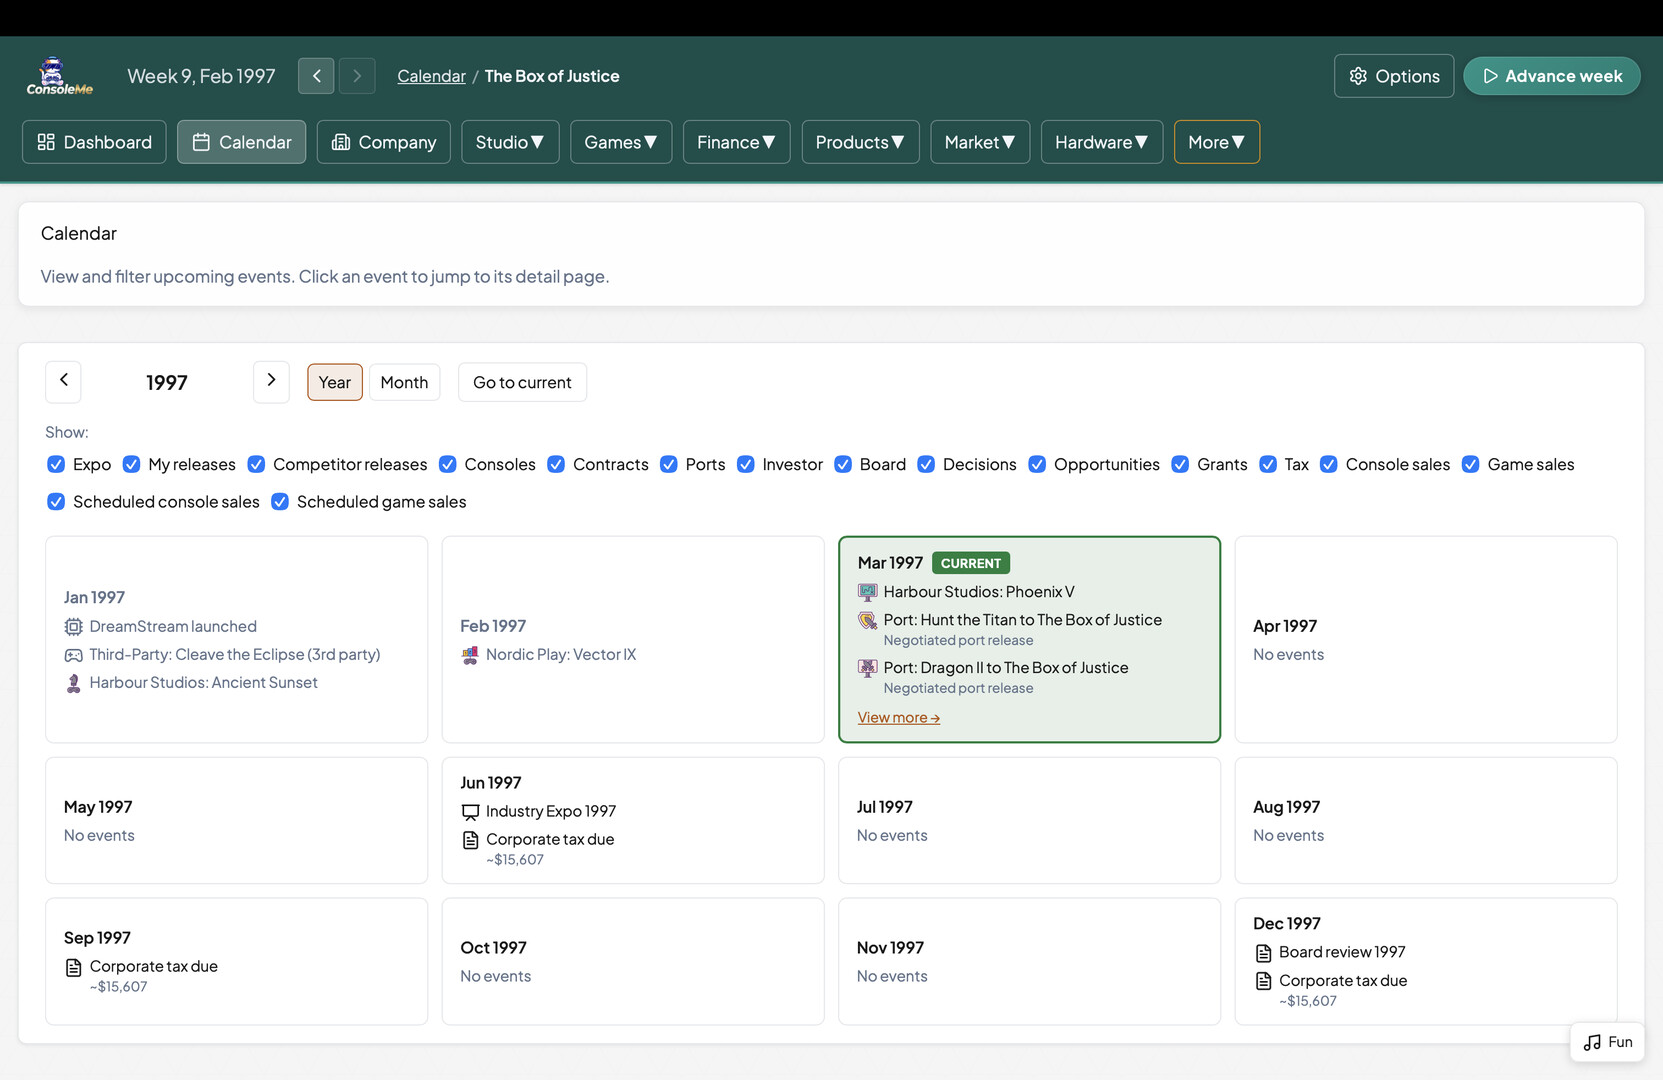The image size is (1663, 1080).
Task: Click the Nordic Play Vector IX icon
Action: 470,655
